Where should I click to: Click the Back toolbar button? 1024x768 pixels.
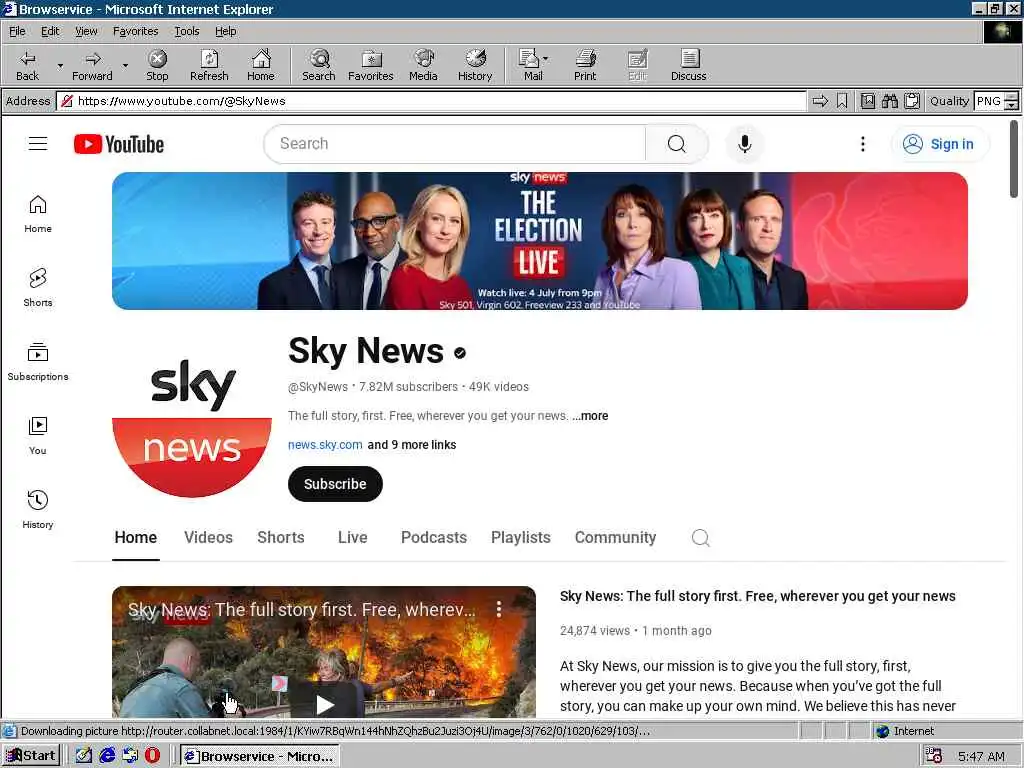(x=27, y=65)
